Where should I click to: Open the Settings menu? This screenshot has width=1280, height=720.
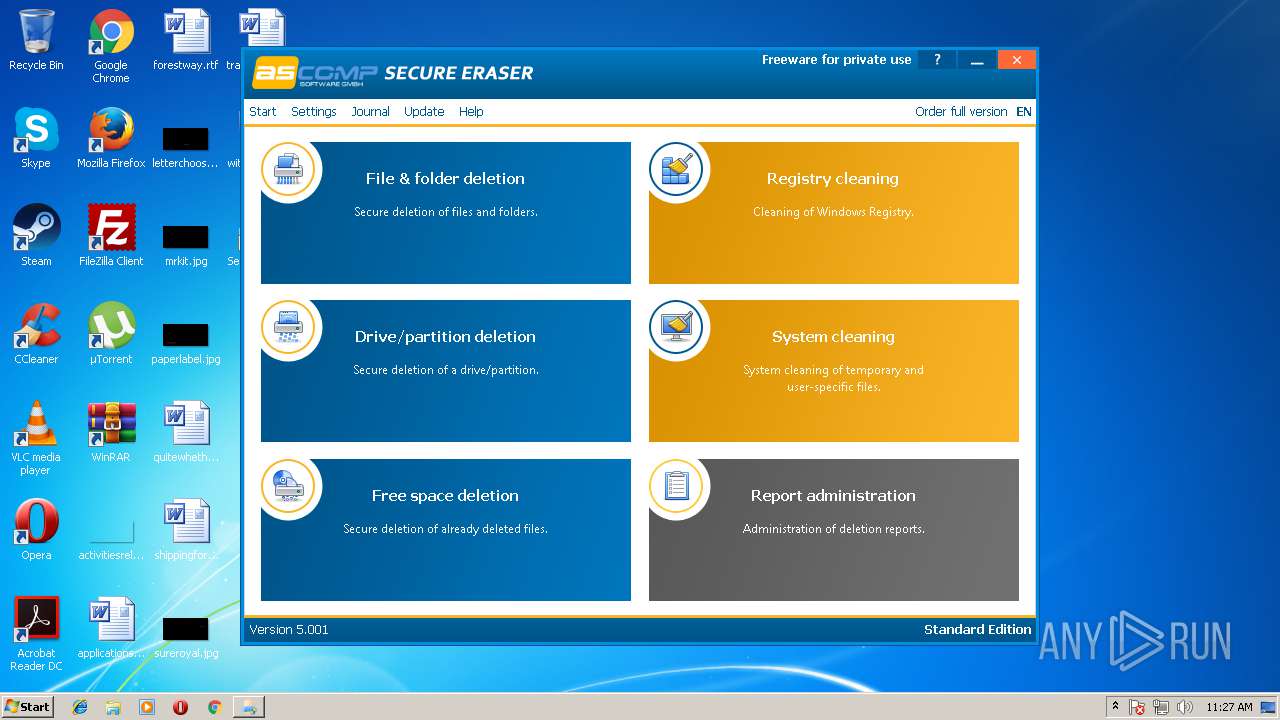(314, 111)
